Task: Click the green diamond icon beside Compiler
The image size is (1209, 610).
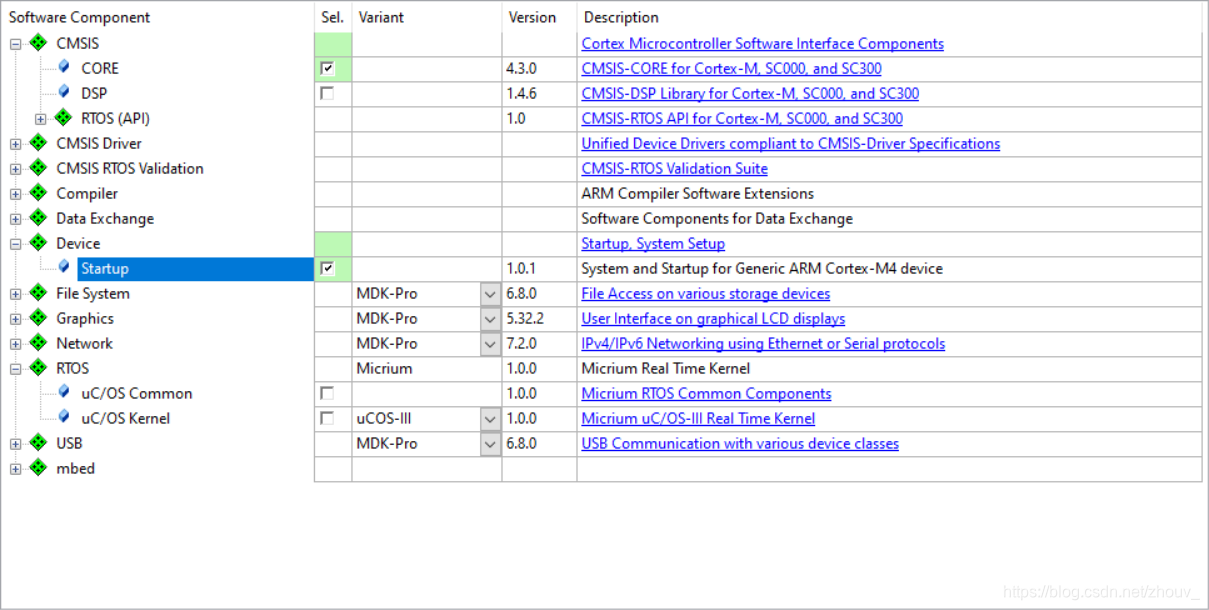Action: 39,193
